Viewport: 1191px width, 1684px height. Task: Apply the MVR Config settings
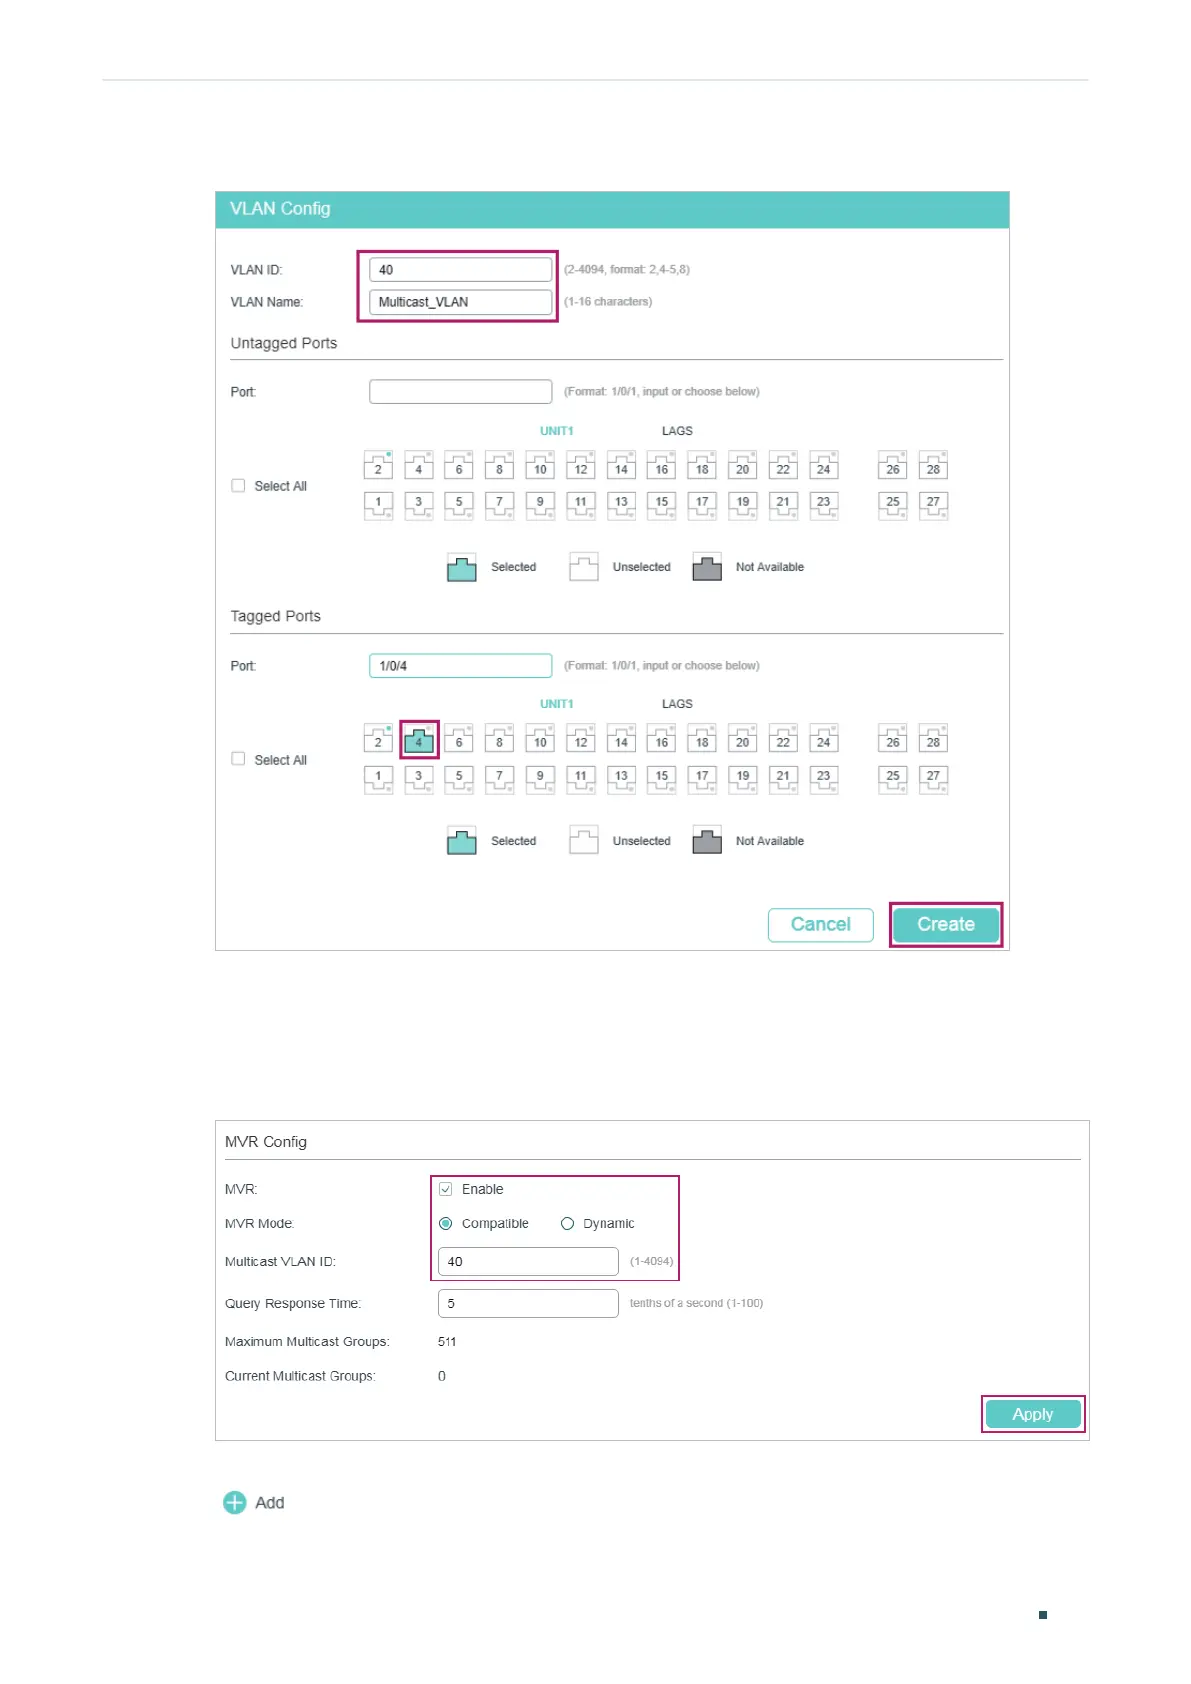[1033, 1414]
